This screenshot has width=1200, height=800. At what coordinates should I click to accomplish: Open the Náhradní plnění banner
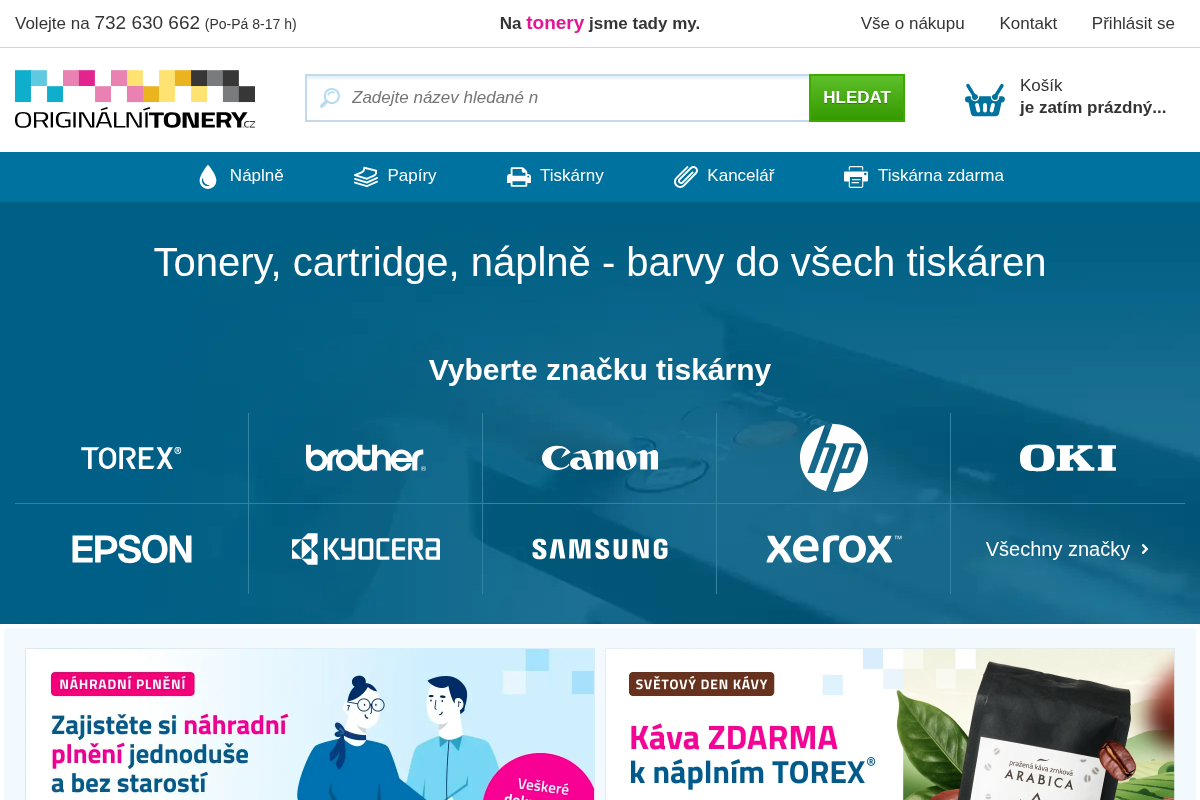(310, 724)
